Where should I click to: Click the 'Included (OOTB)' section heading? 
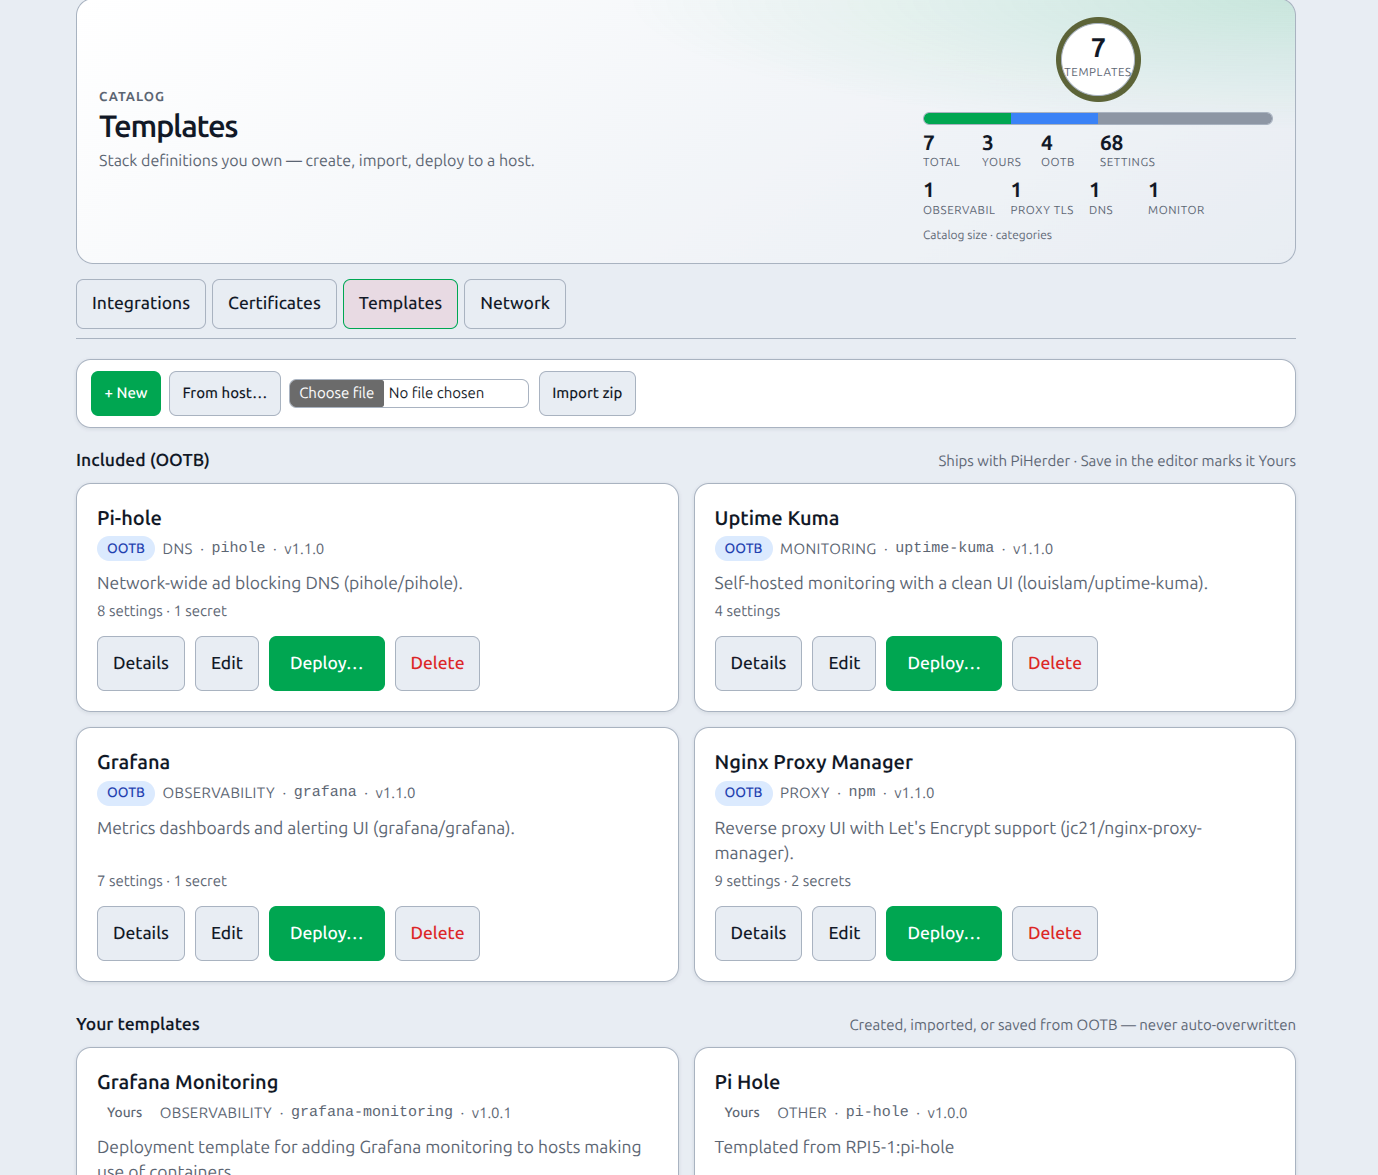(143, 460)
